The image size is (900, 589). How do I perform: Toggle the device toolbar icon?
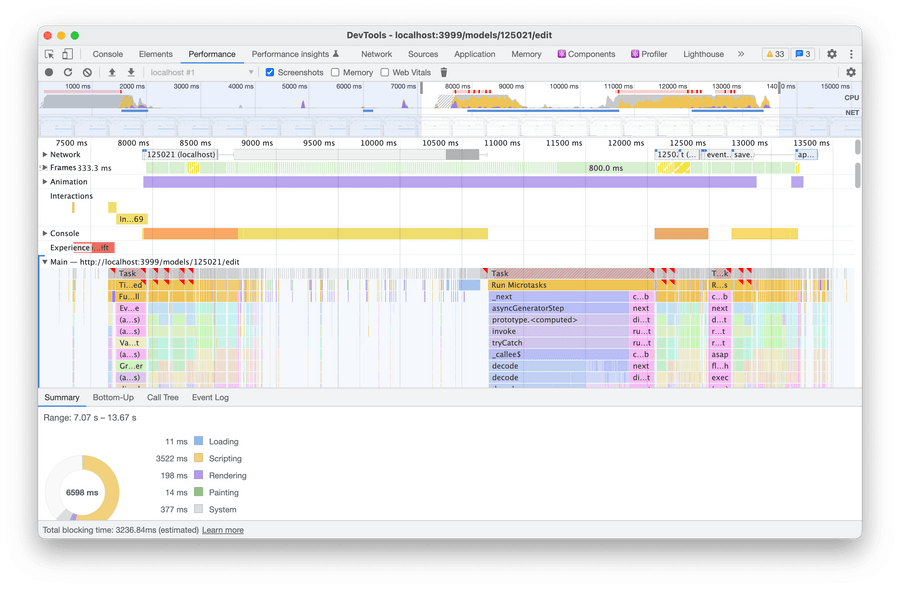point(67,54)
